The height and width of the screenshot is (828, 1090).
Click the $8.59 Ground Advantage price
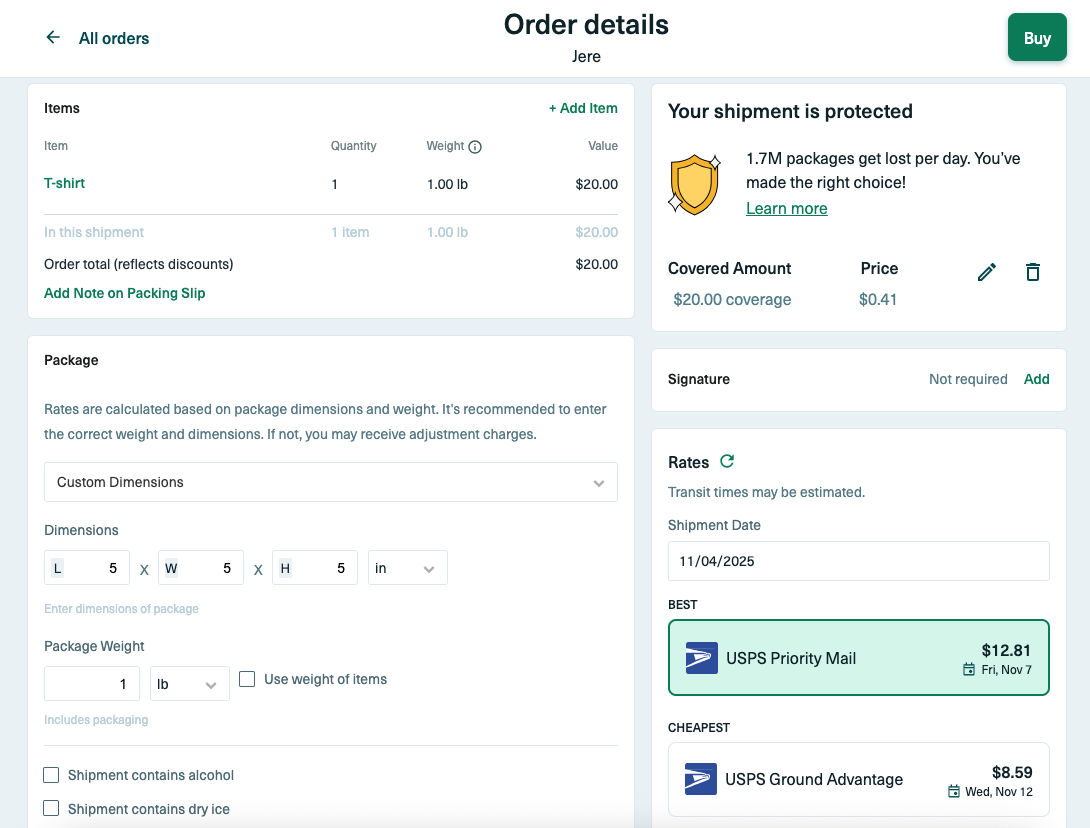(1011, 772)
